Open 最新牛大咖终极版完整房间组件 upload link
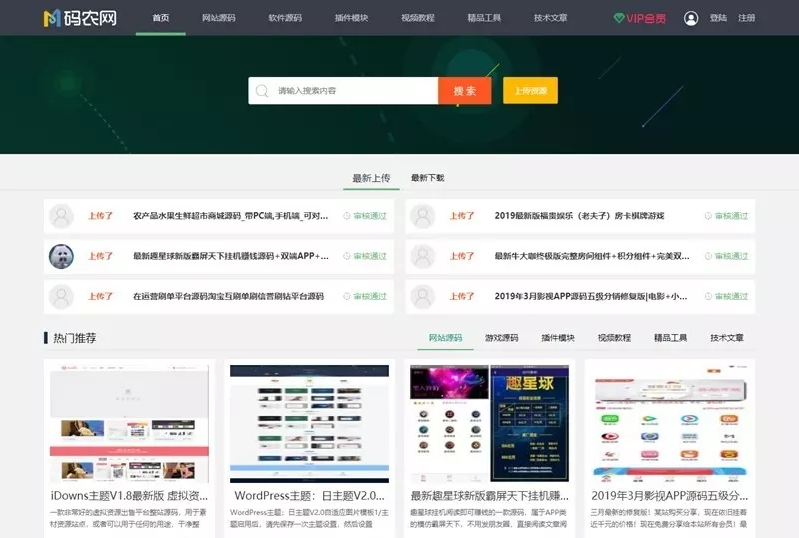Viewport: 799px width, 538px height. (x=591, y=256)
